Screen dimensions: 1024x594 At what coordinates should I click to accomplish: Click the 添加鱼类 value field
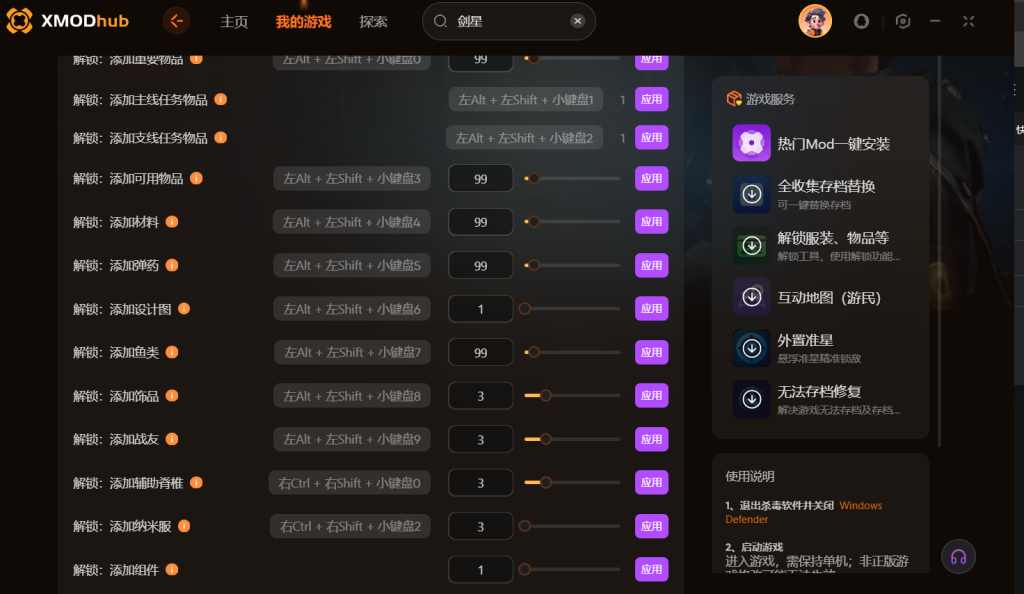[x=481, y=352]
